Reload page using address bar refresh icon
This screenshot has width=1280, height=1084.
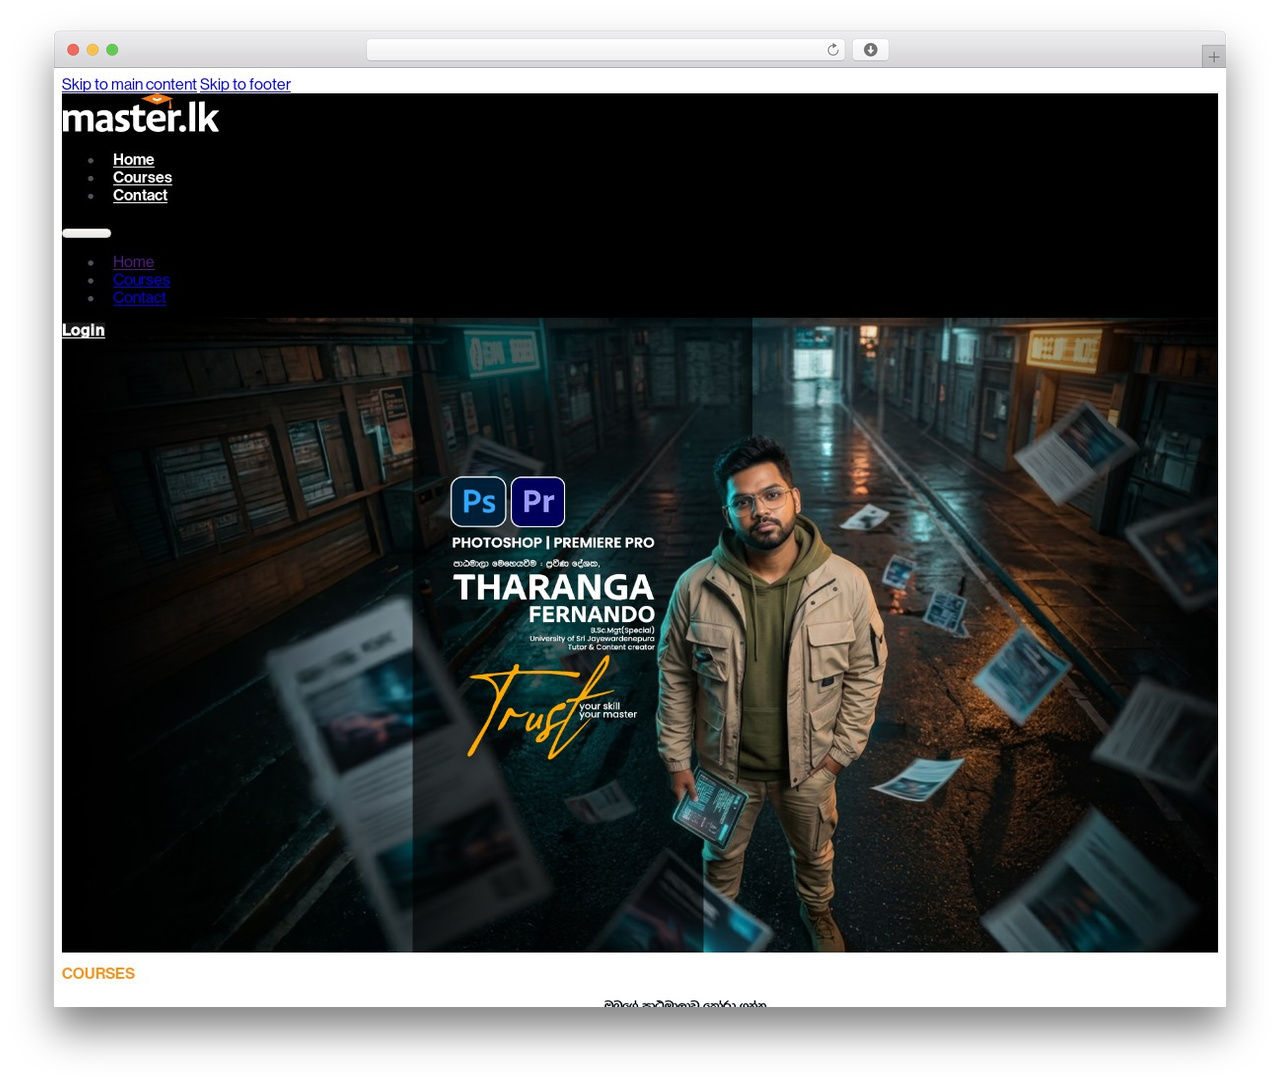(833, 50)
